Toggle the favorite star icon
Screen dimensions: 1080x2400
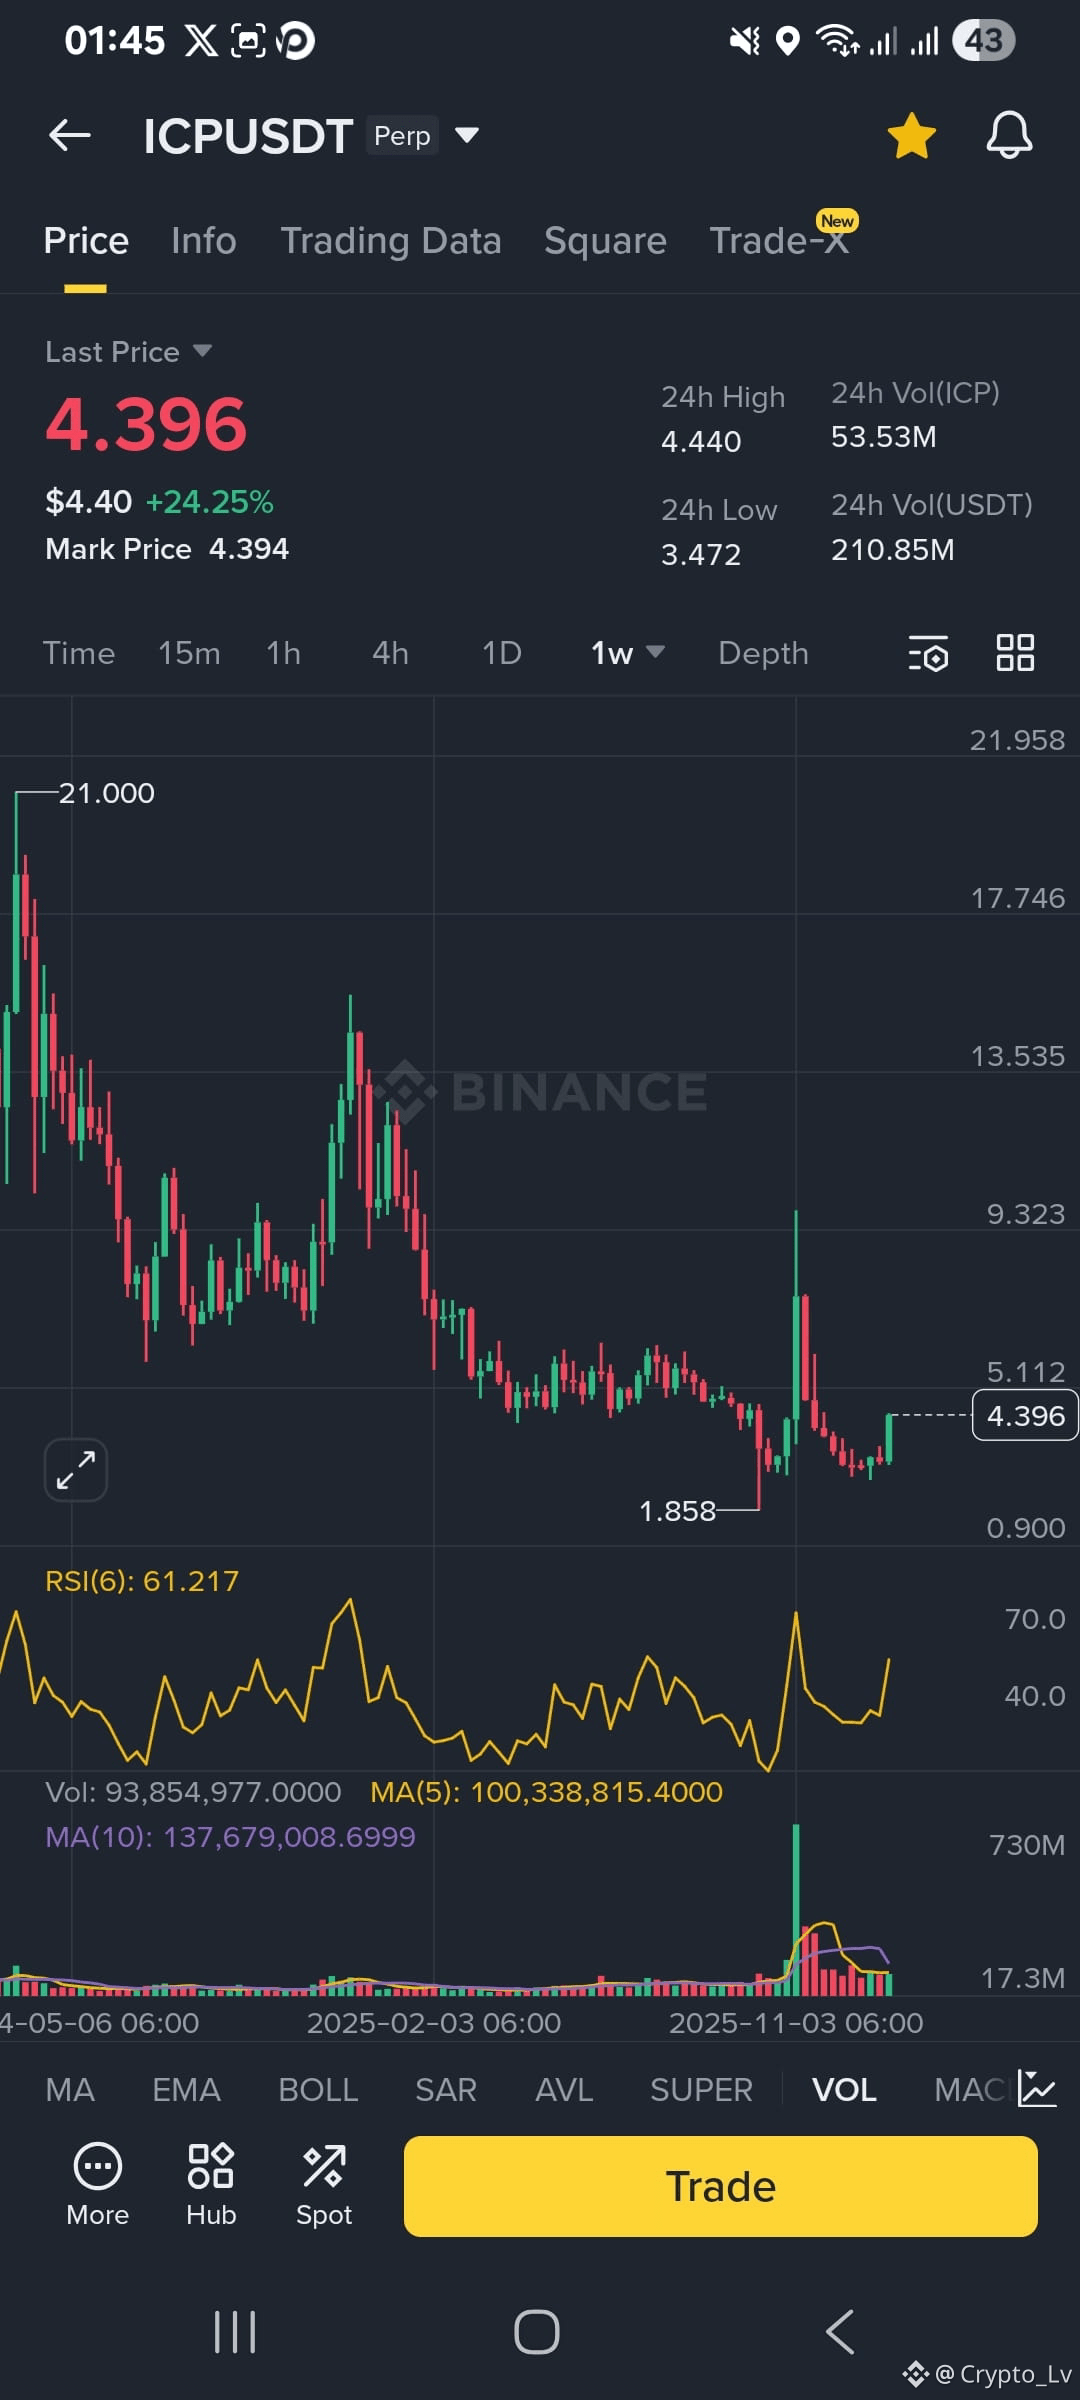[911, 136]
